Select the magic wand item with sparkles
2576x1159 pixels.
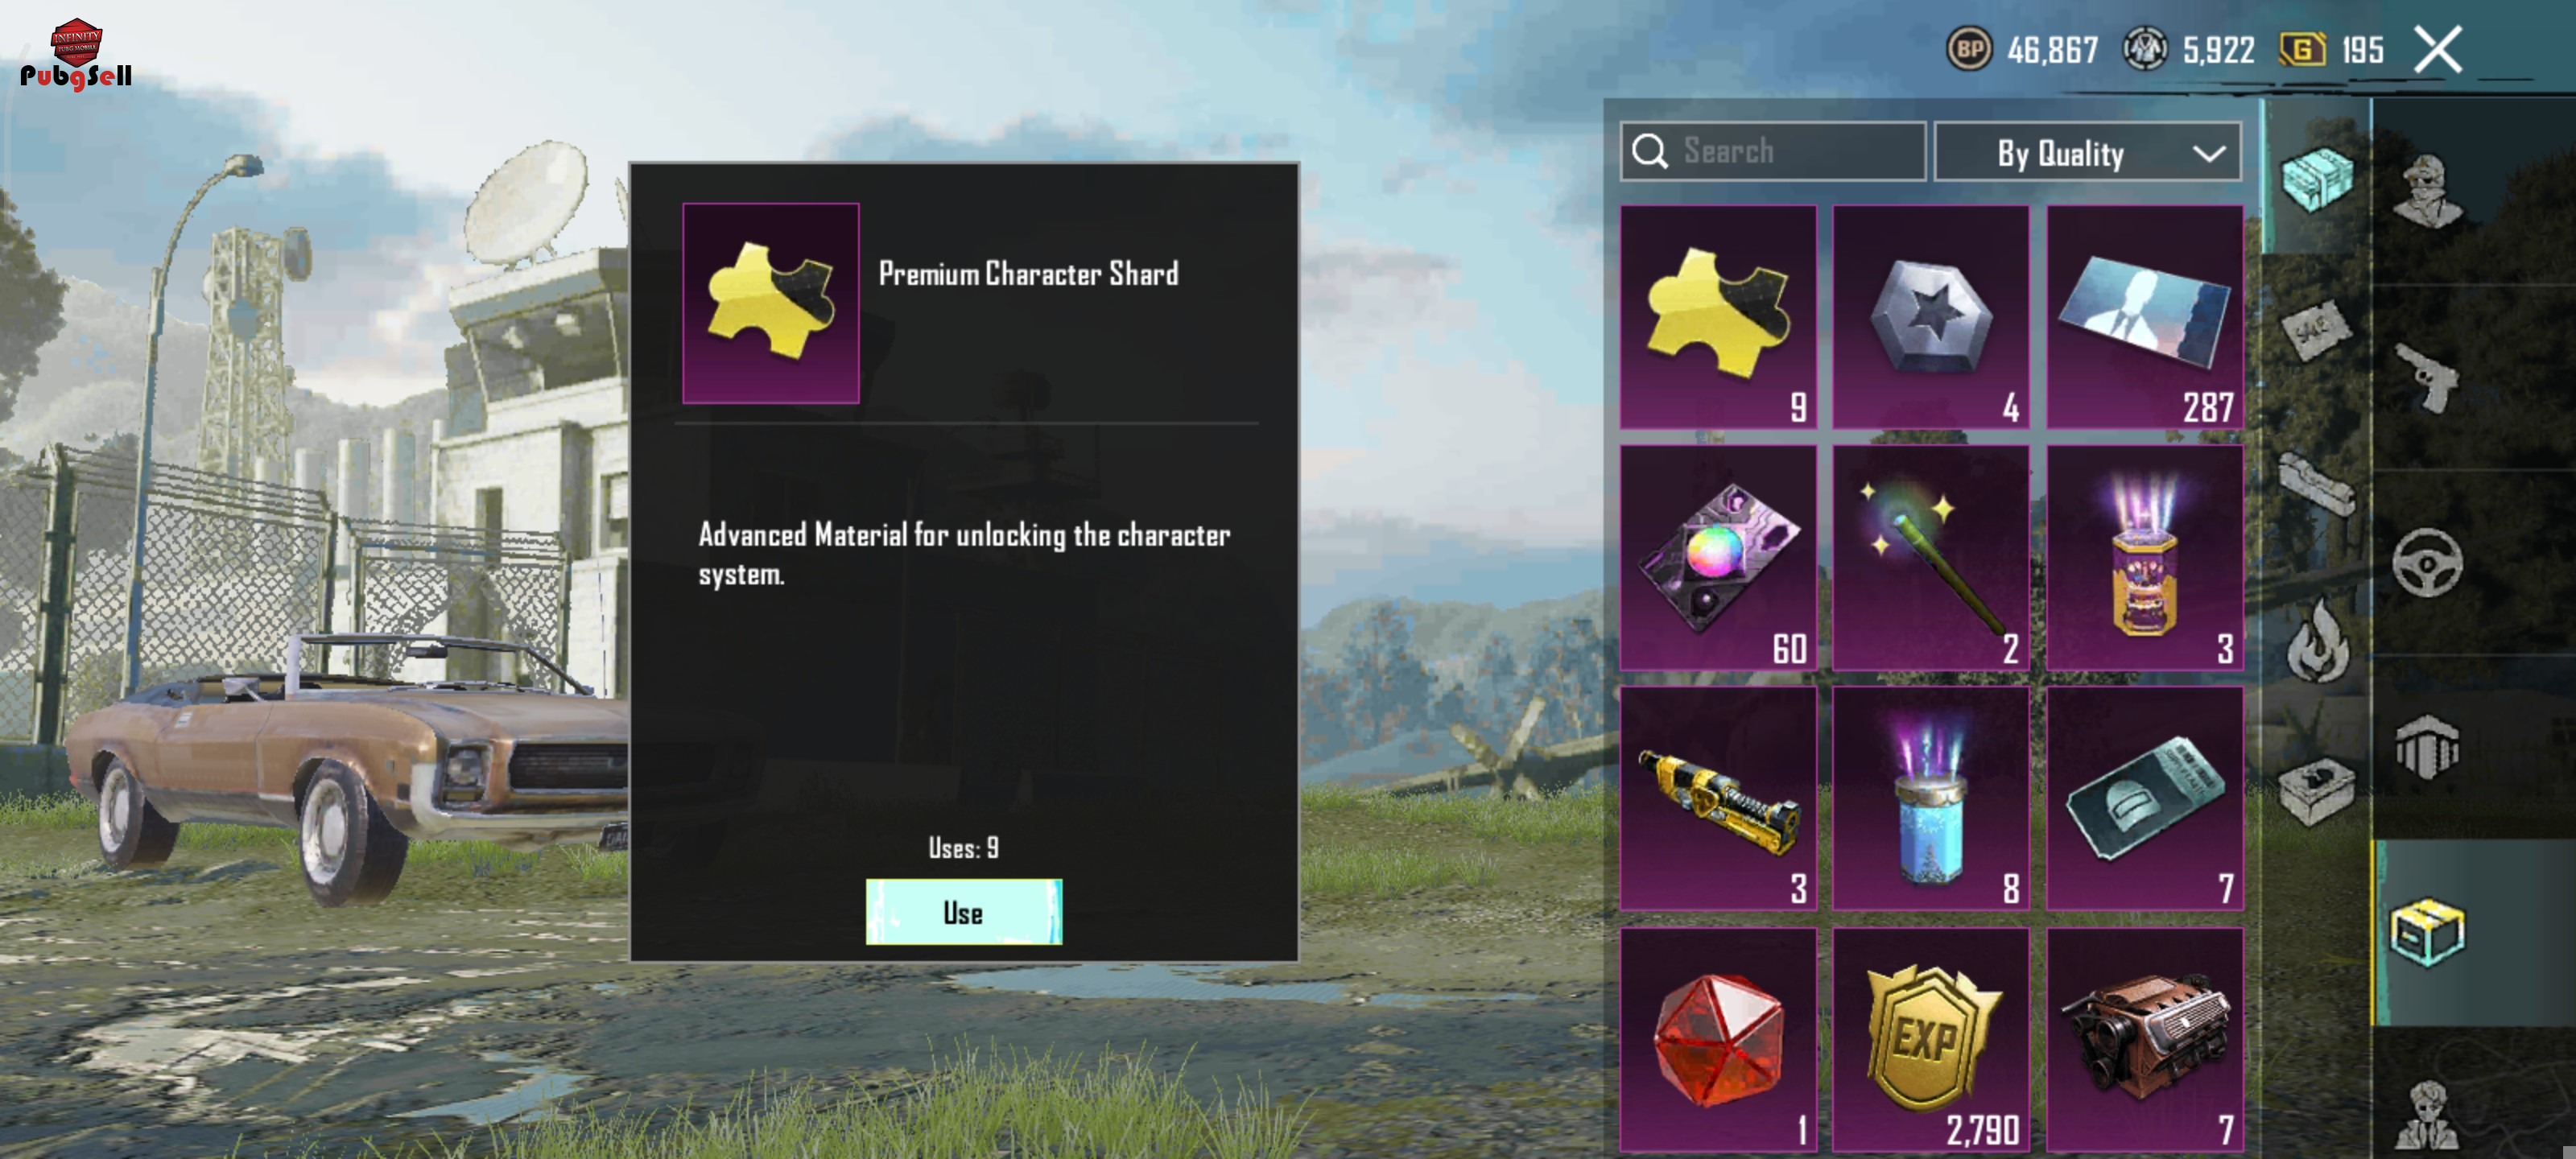click(1930, 558)
